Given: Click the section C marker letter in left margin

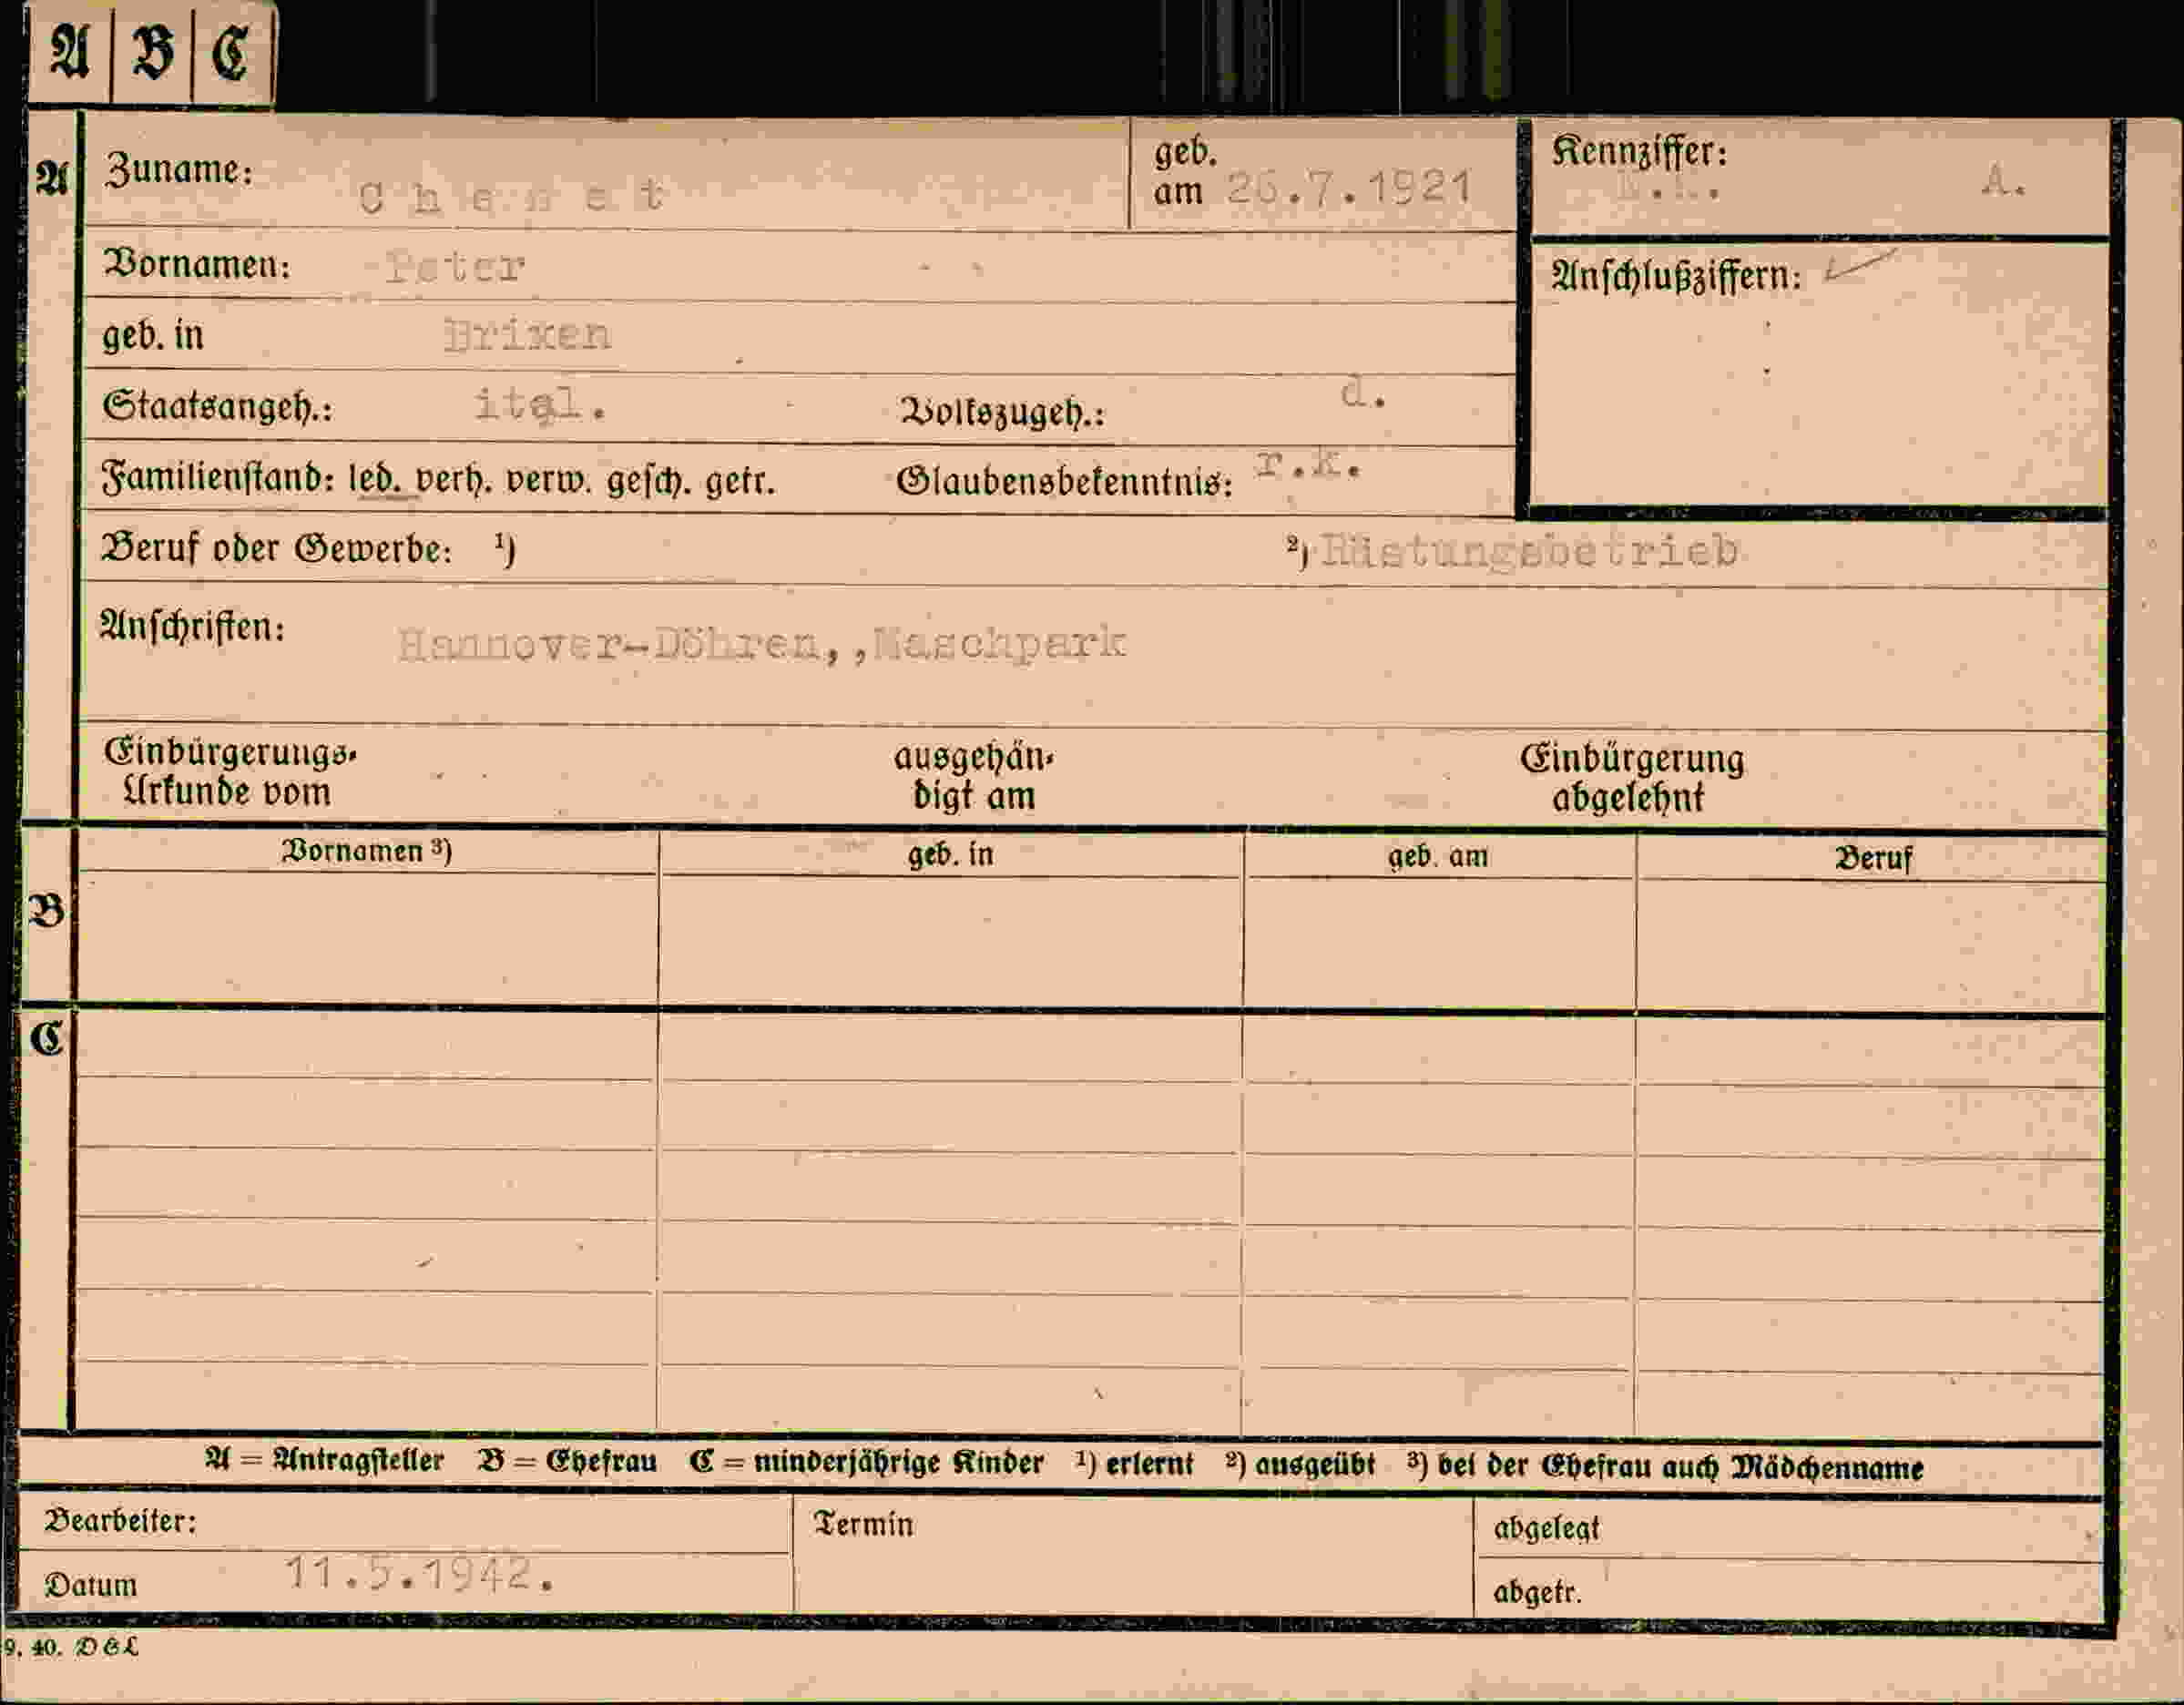Looking at the screenshot, I should click(47, 1040).
